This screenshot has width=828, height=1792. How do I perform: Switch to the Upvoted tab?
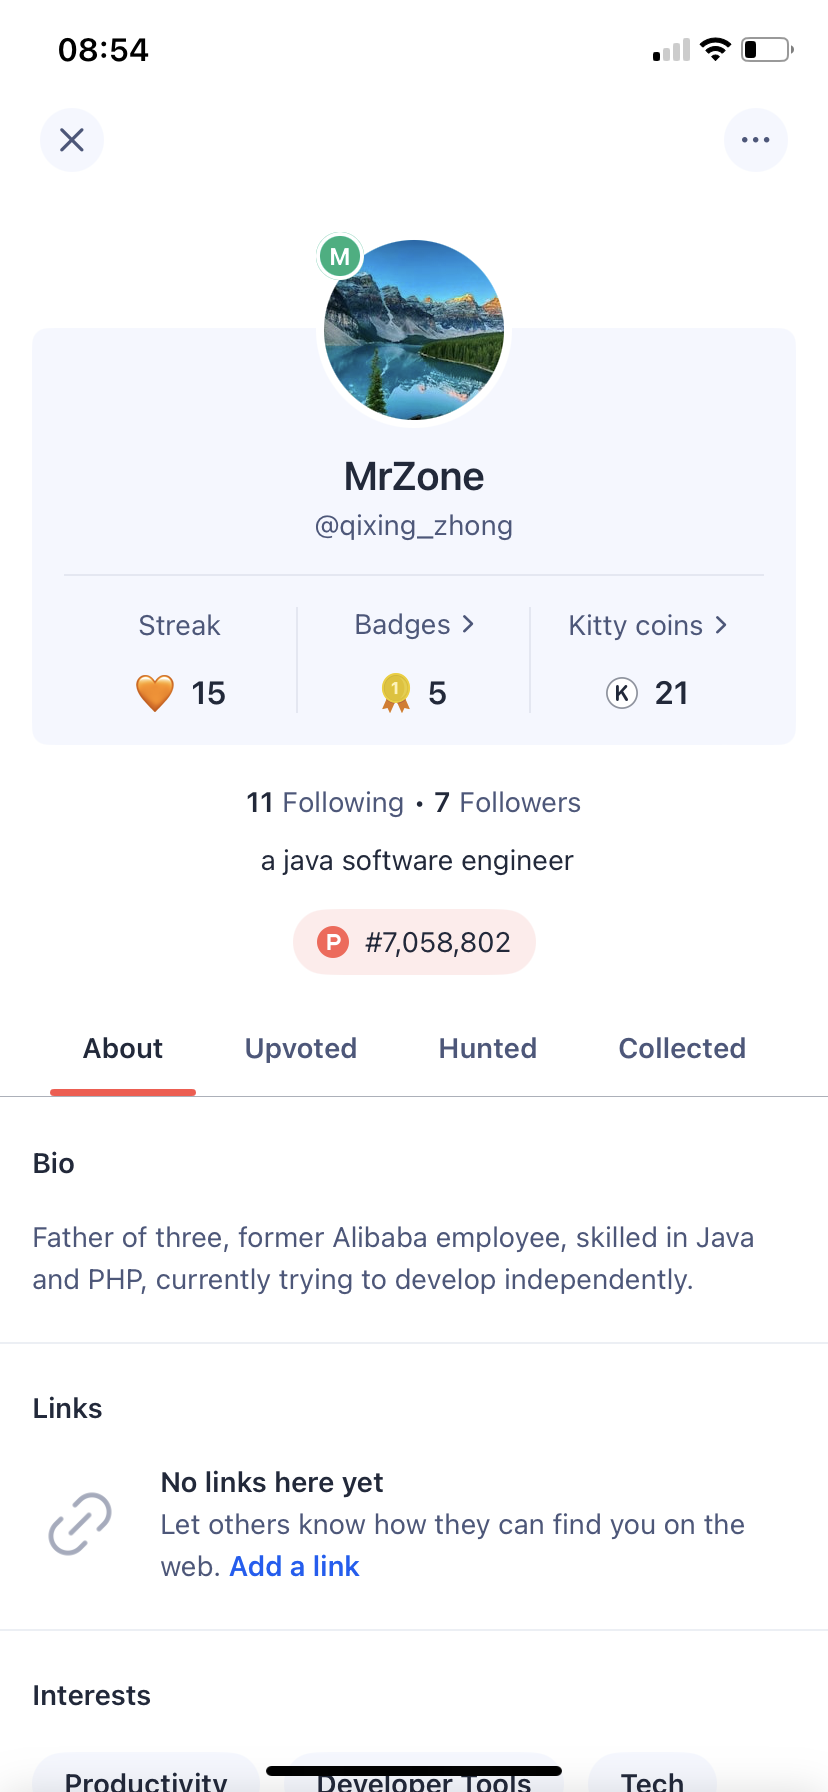pos(301,1048)
